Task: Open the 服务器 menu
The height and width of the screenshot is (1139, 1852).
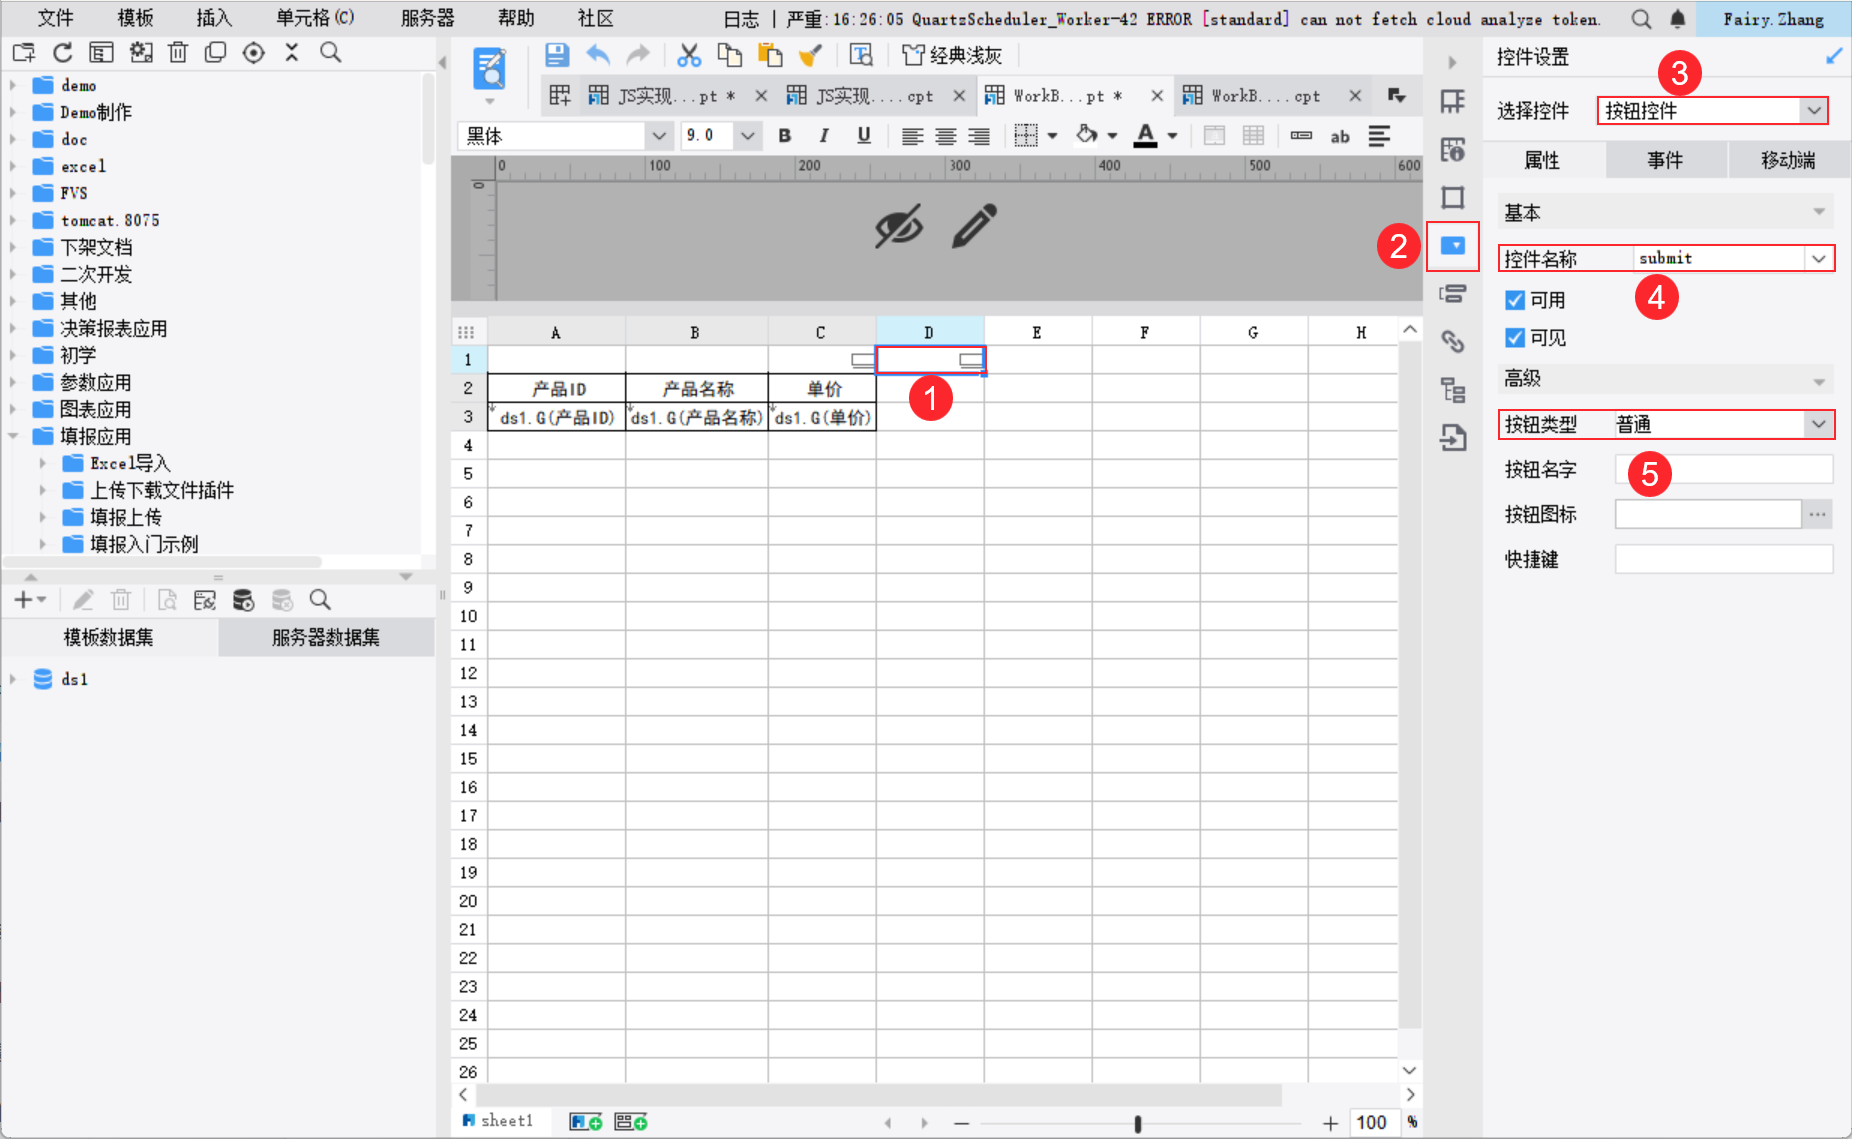Action: 427,19
